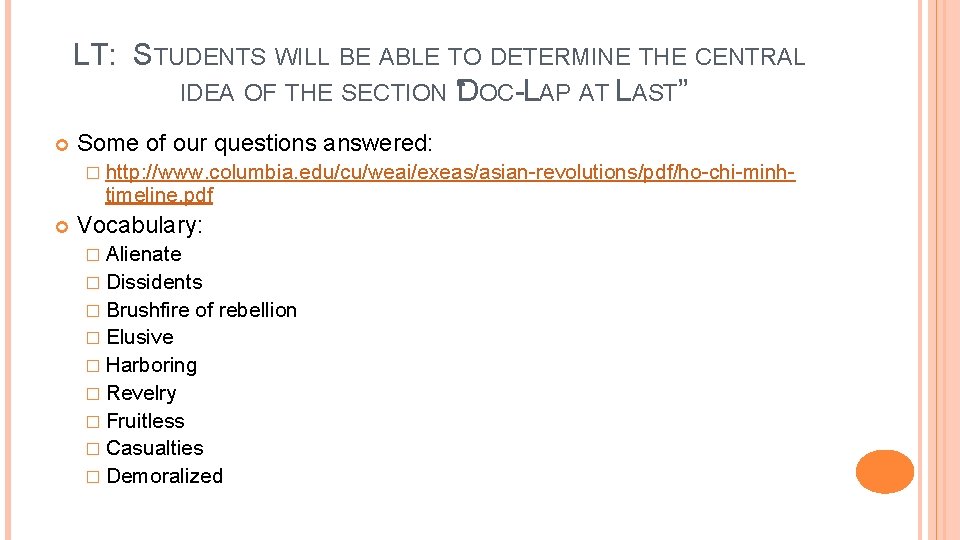This screenshot has height=540, width=960.
Task: Select the "Brushfire of rebellion" entry
Action: coord(201,310)
